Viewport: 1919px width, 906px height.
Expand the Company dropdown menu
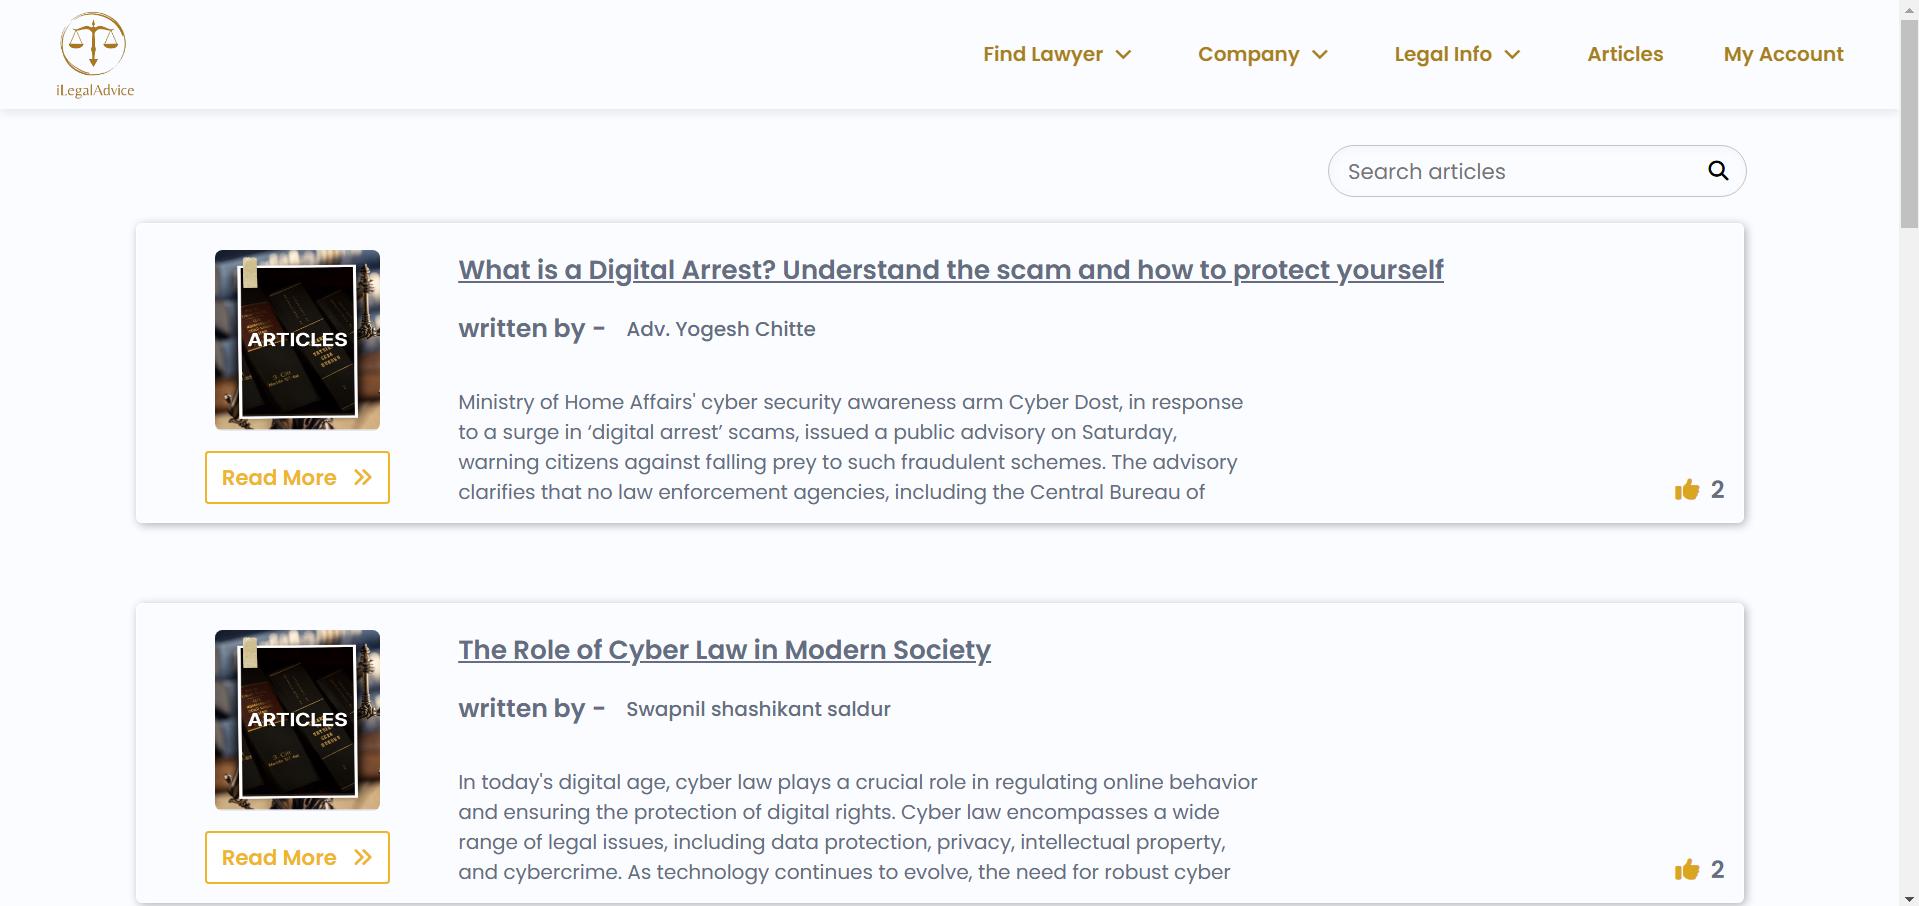(x=1262, y=54)
